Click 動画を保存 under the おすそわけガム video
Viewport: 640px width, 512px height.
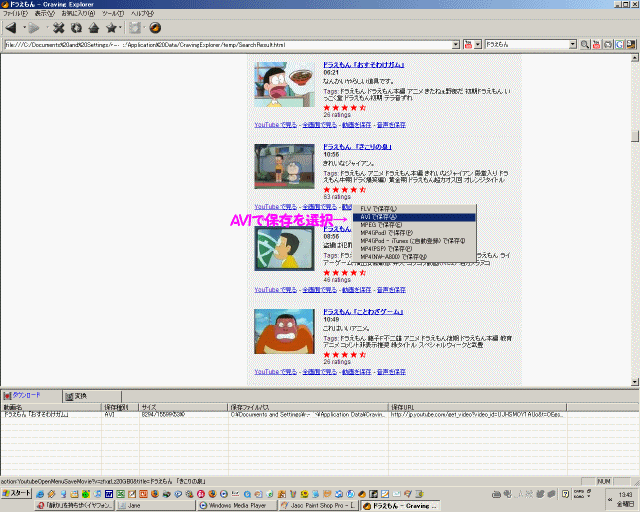pyautogui.click(x=356, y=125)
